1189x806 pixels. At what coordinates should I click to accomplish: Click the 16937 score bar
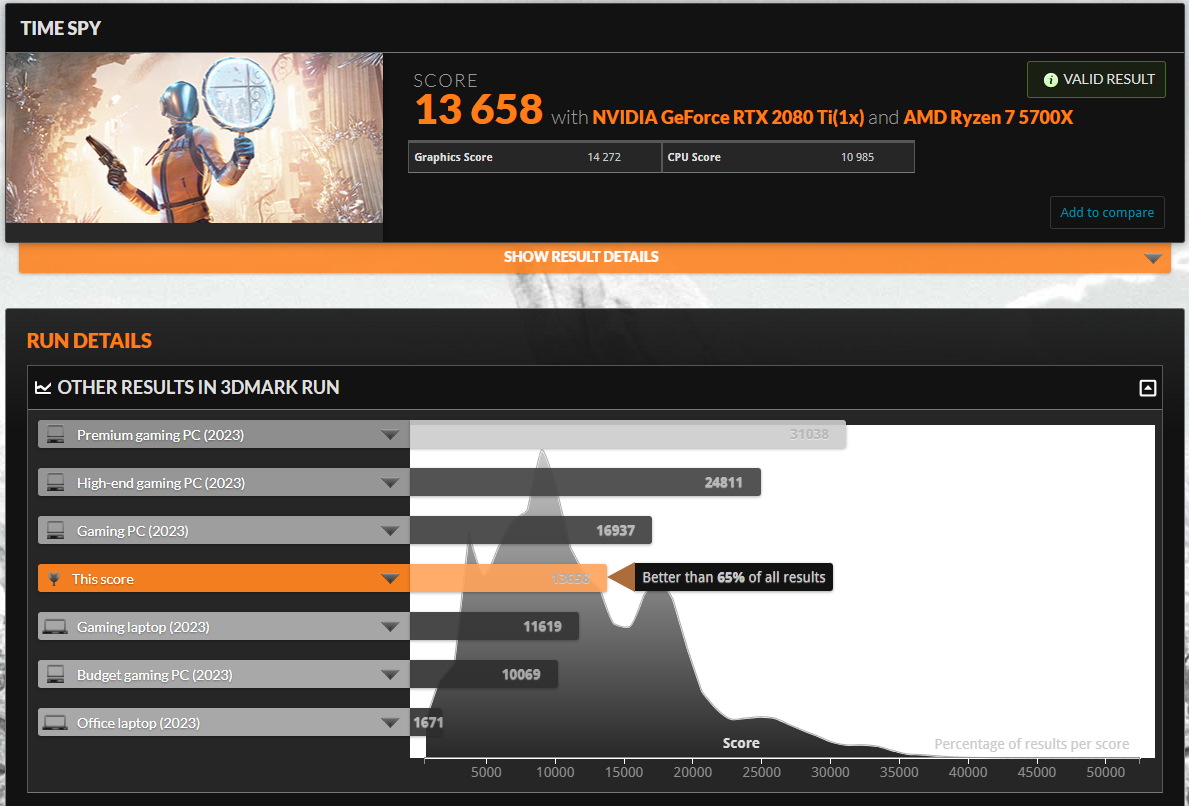point(531,530)
